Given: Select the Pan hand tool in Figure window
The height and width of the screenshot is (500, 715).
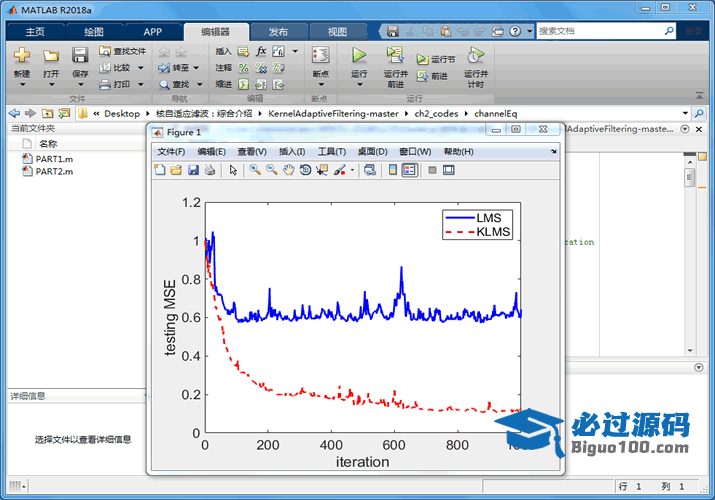Looking at the screenshot, I should 288,170.
